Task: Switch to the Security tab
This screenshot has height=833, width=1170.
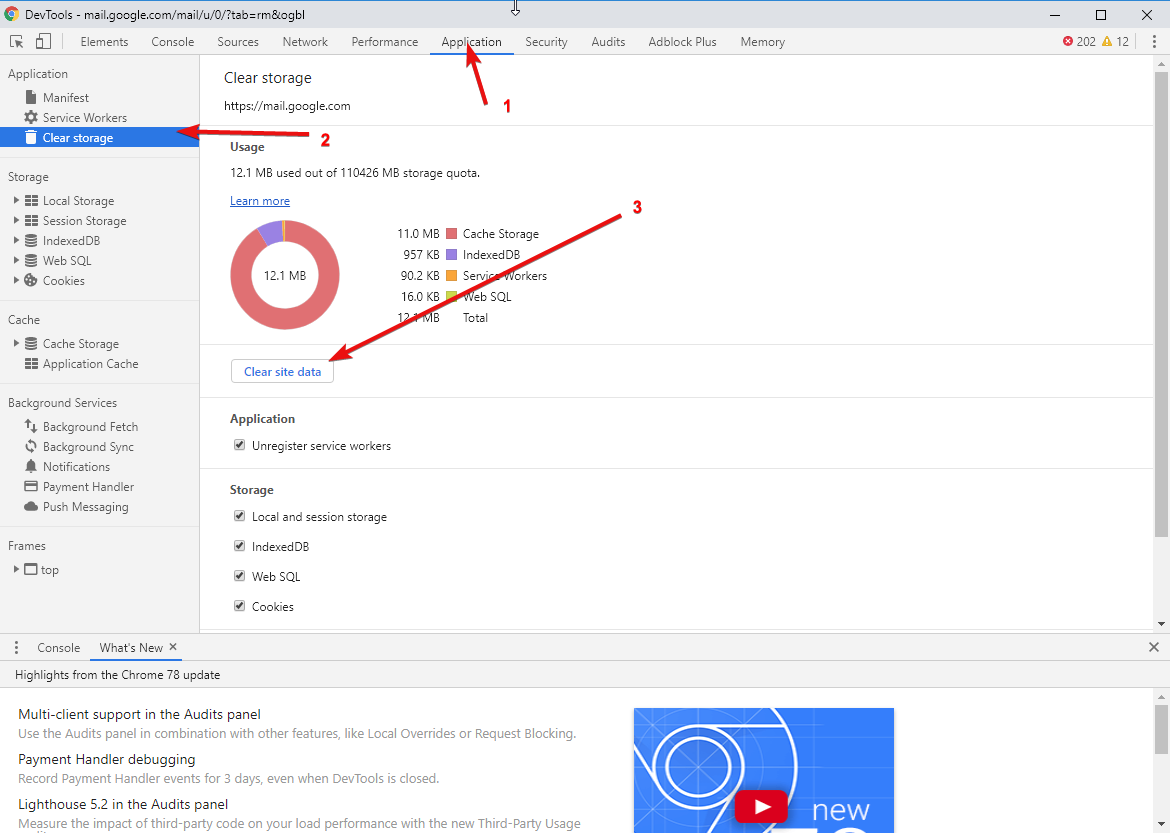Action: pyautogui.click(x=546, y=42)
